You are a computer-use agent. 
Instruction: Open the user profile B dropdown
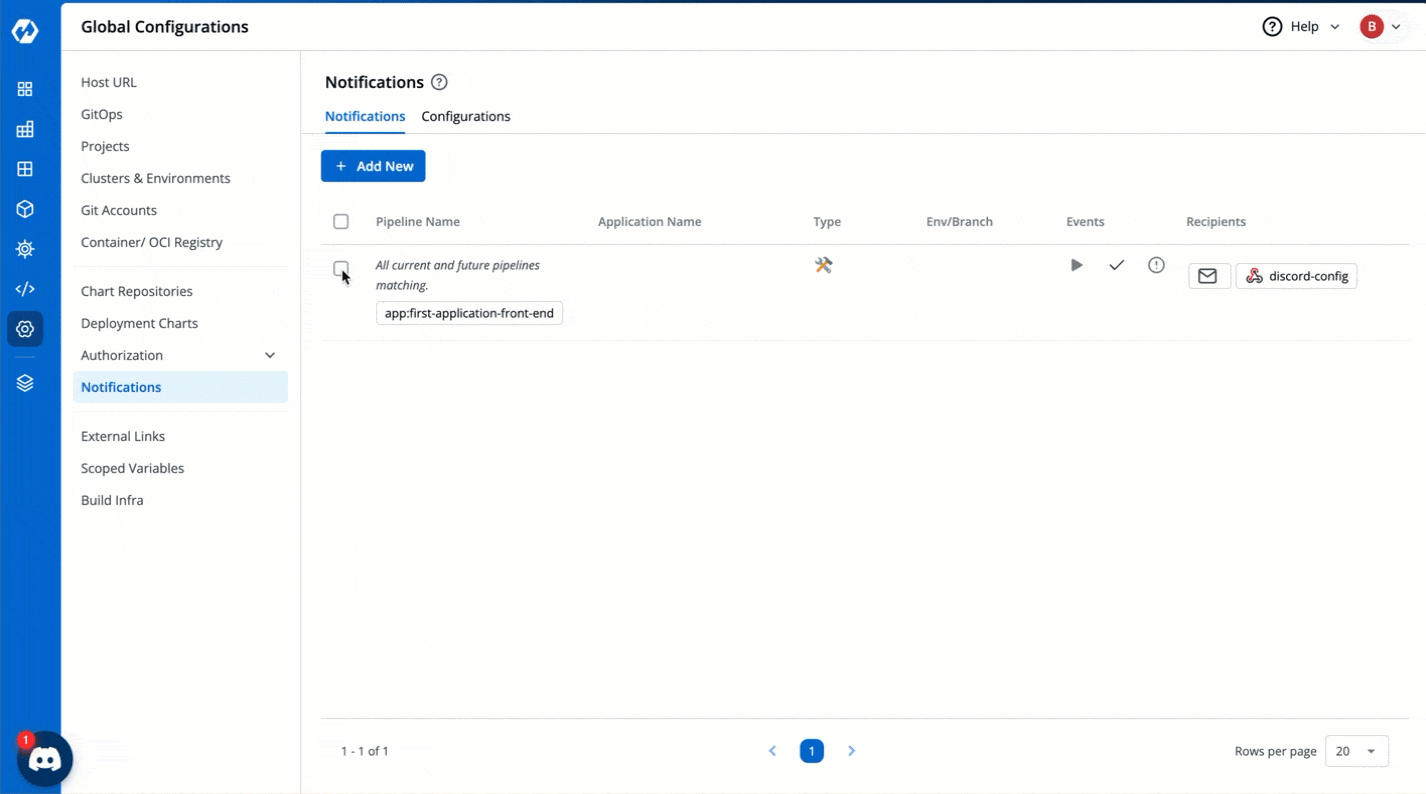(x=1380, y=27)
